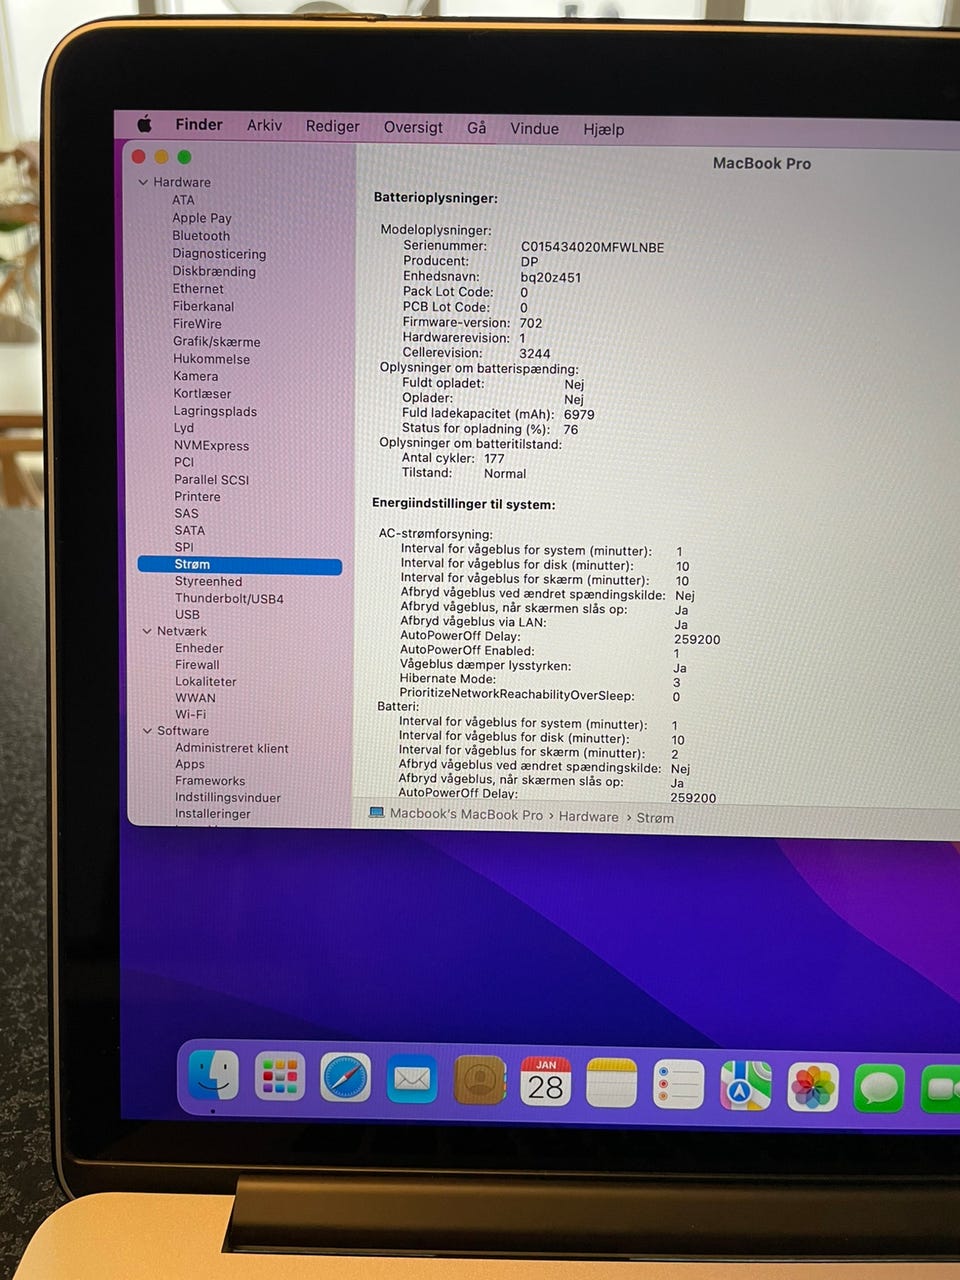Click Hardware in the path bar
Image resolution: width=960 pixels, height=1280 pixels.
pos(588,816)
